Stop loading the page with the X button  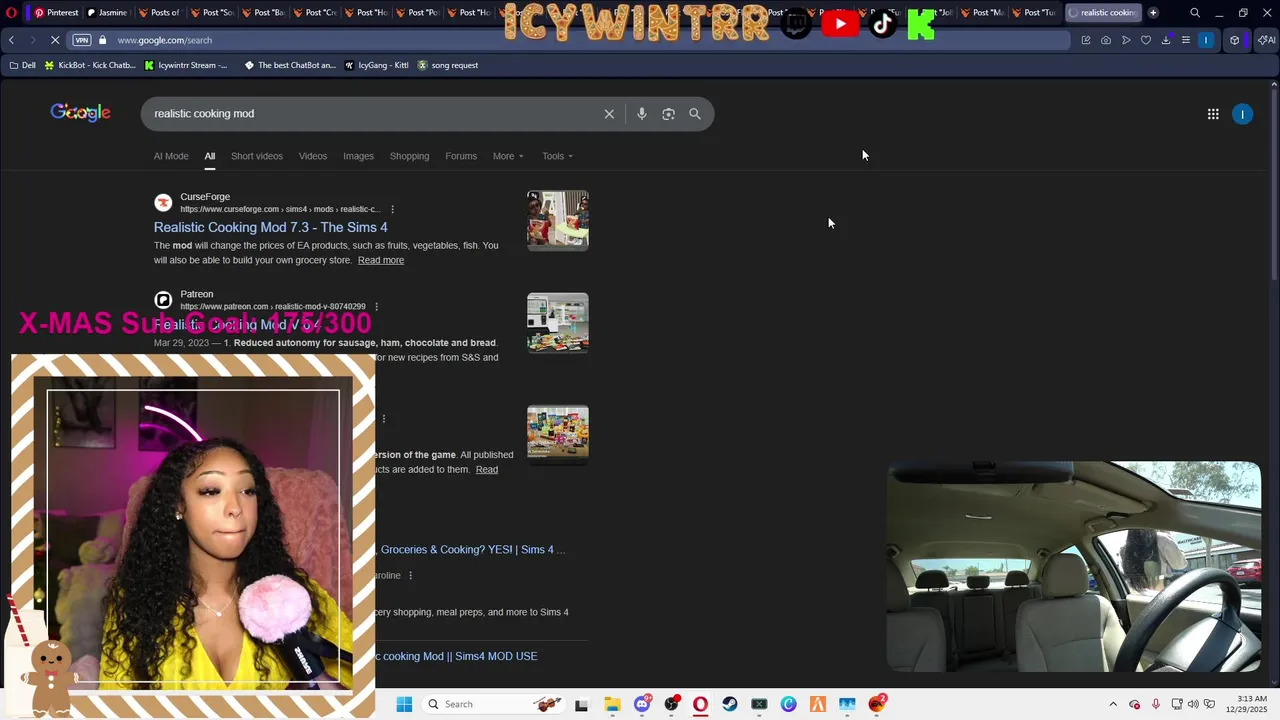point(55,40)
